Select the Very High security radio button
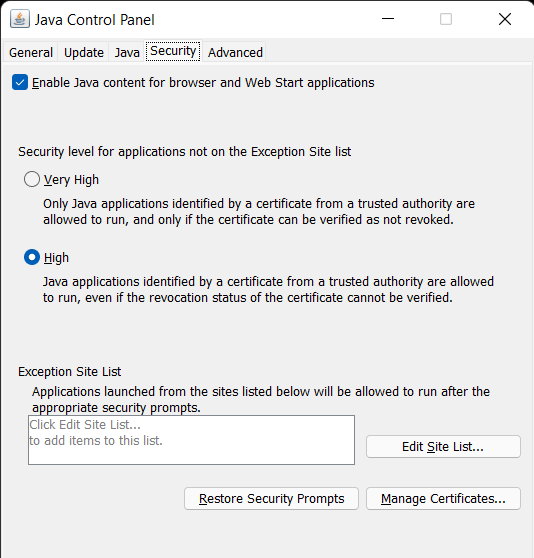Screen dimensions: 534x558 32,179
